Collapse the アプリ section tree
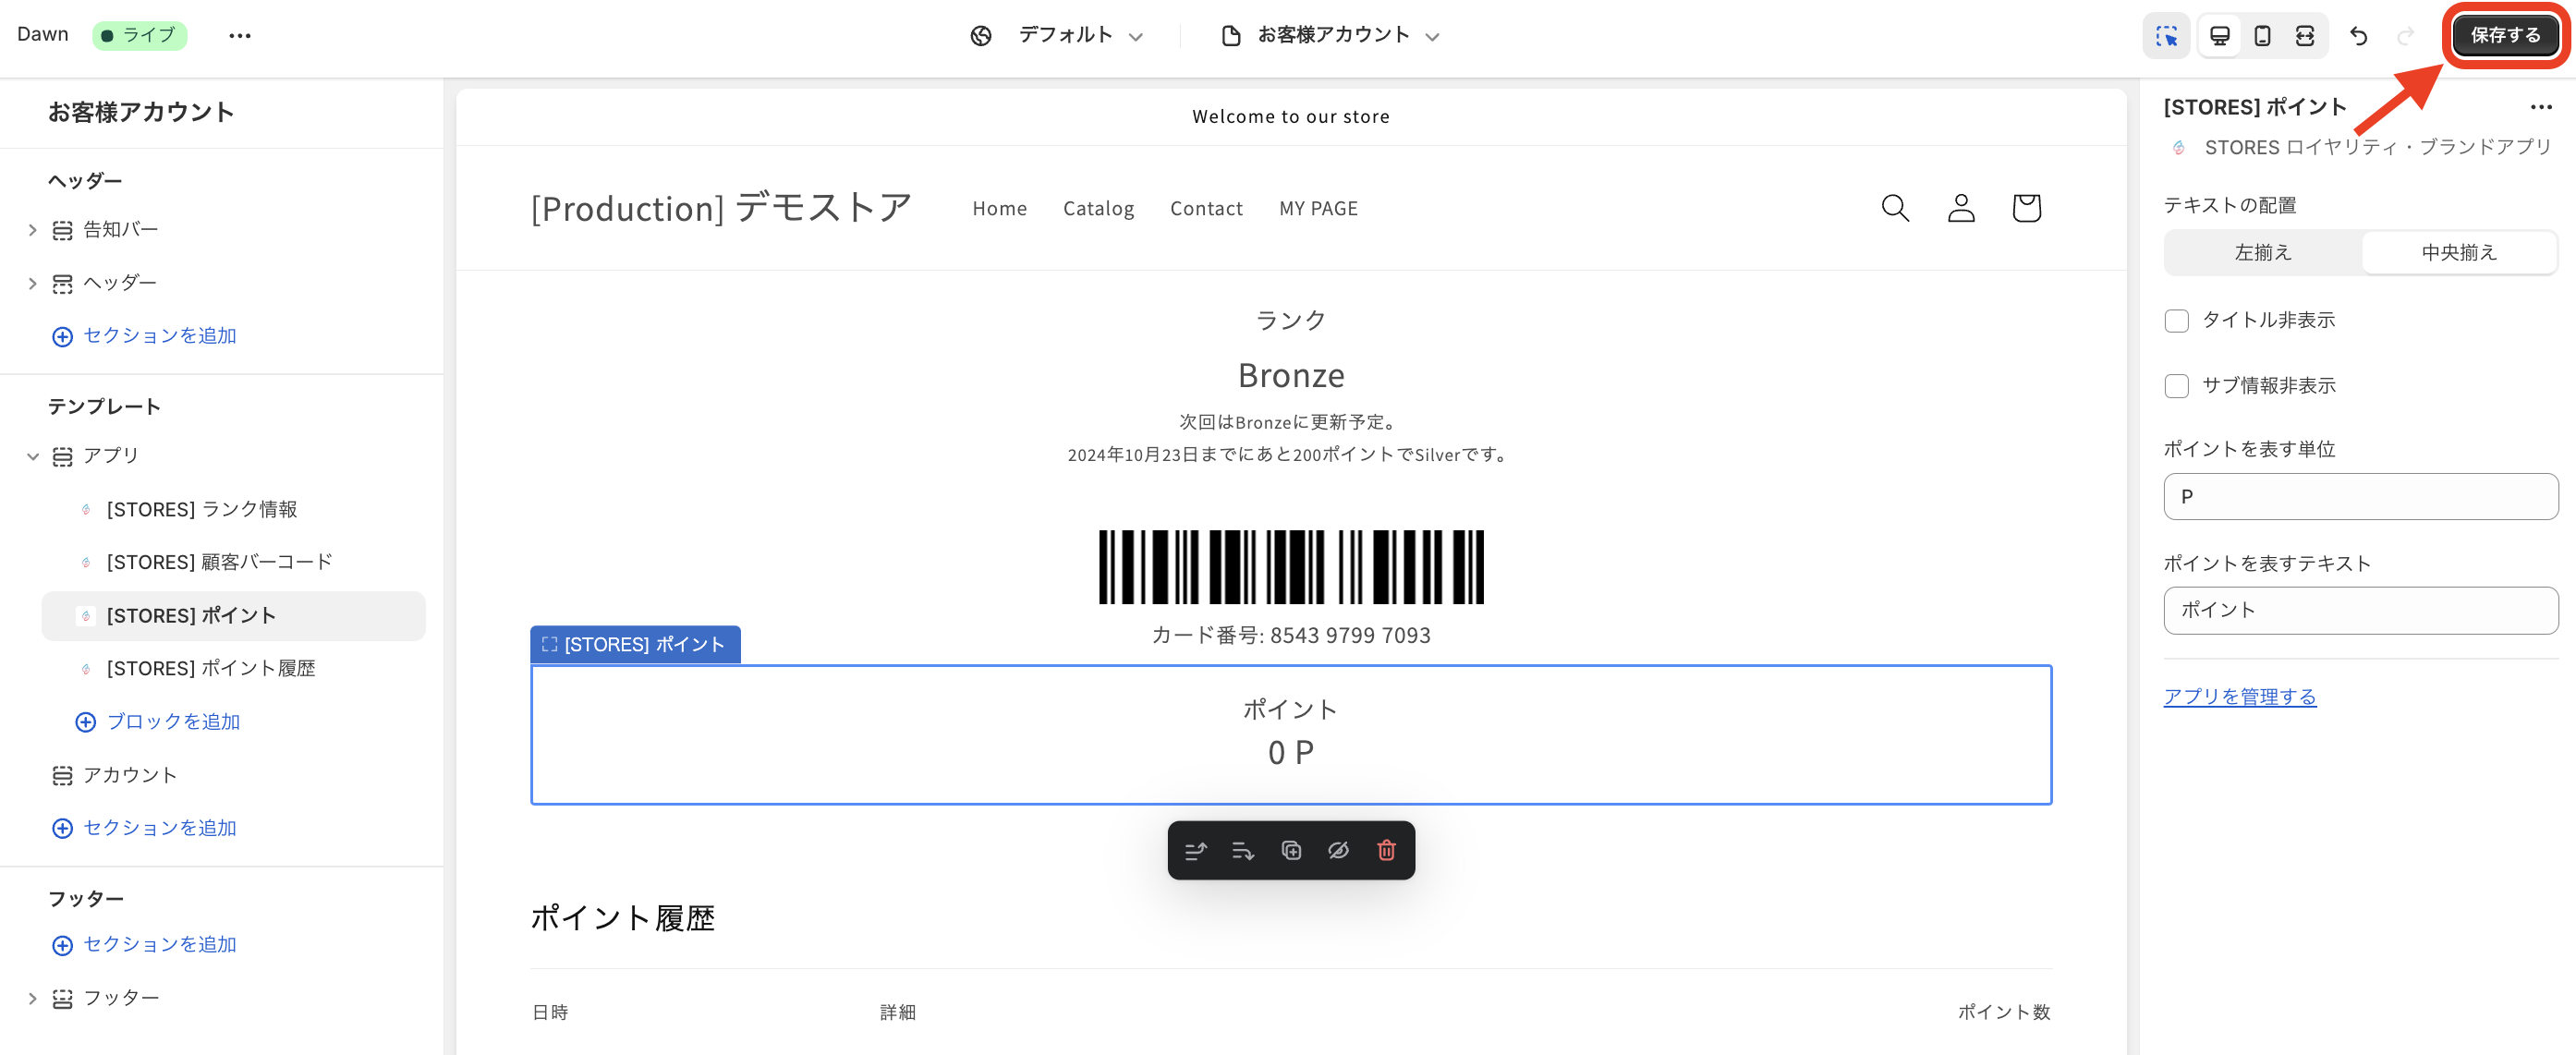The image size is (2576, 1055). tap(31, 456)
